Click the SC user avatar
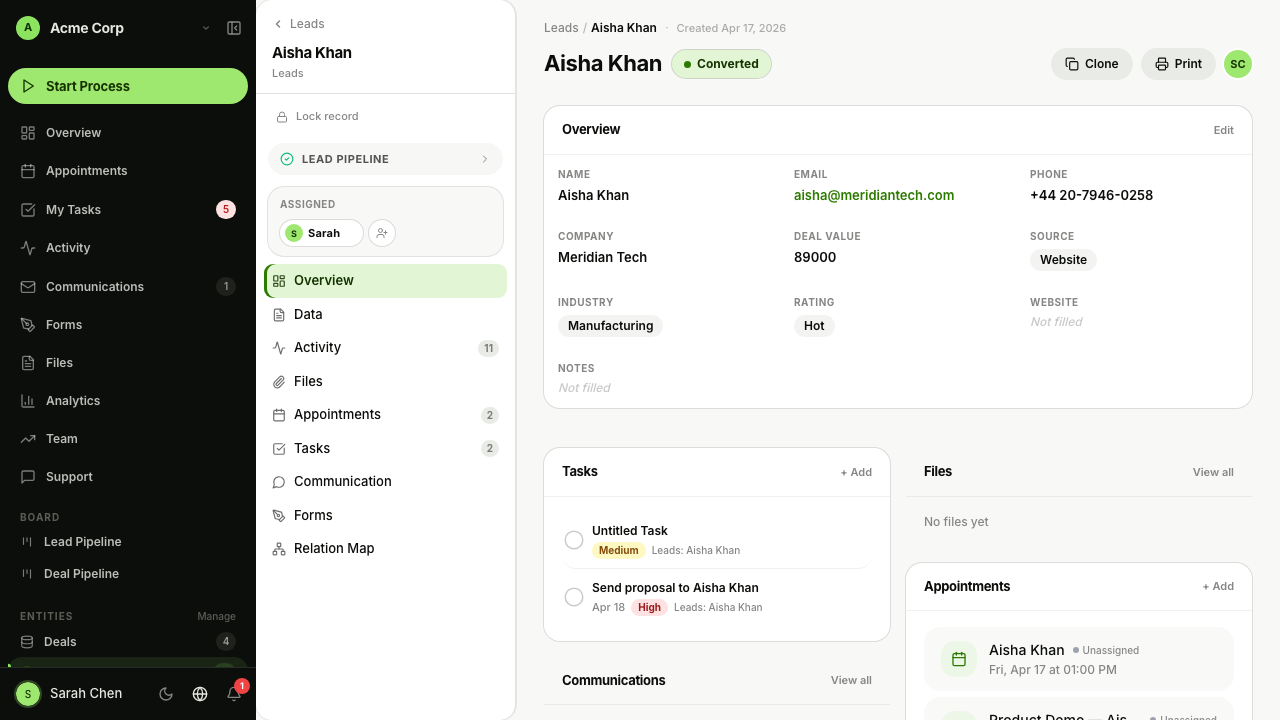The width and height of the screenshot is (1280, 720). 1238,64
